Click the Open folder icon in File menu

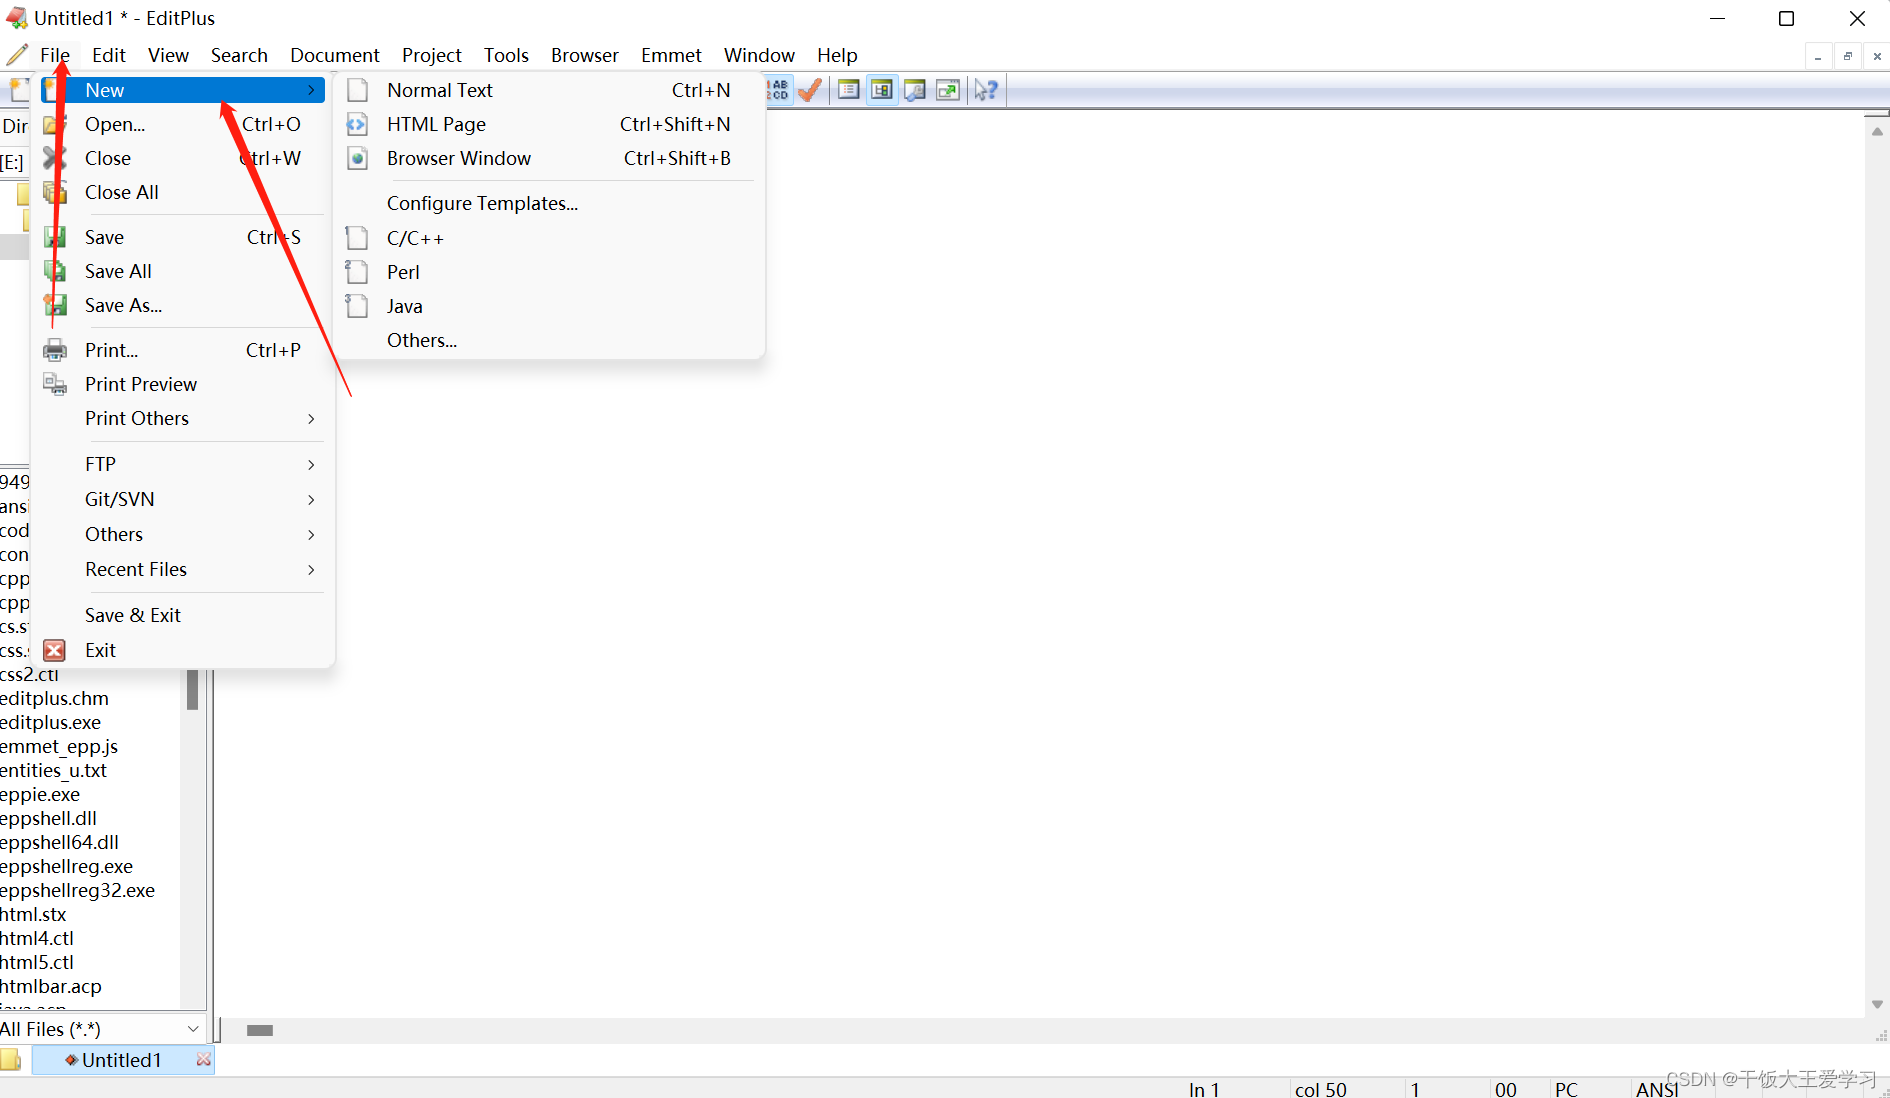click(55, 124)
